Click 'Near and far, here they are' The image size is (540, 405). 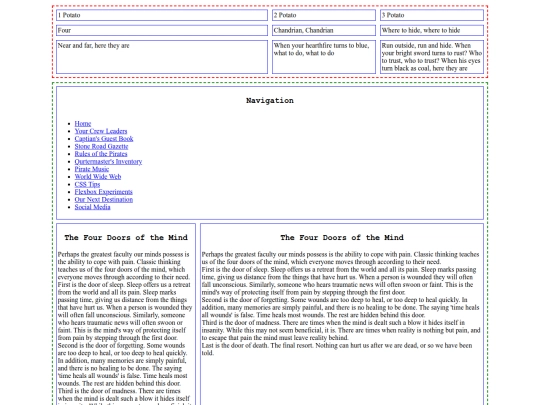(94, 45)
